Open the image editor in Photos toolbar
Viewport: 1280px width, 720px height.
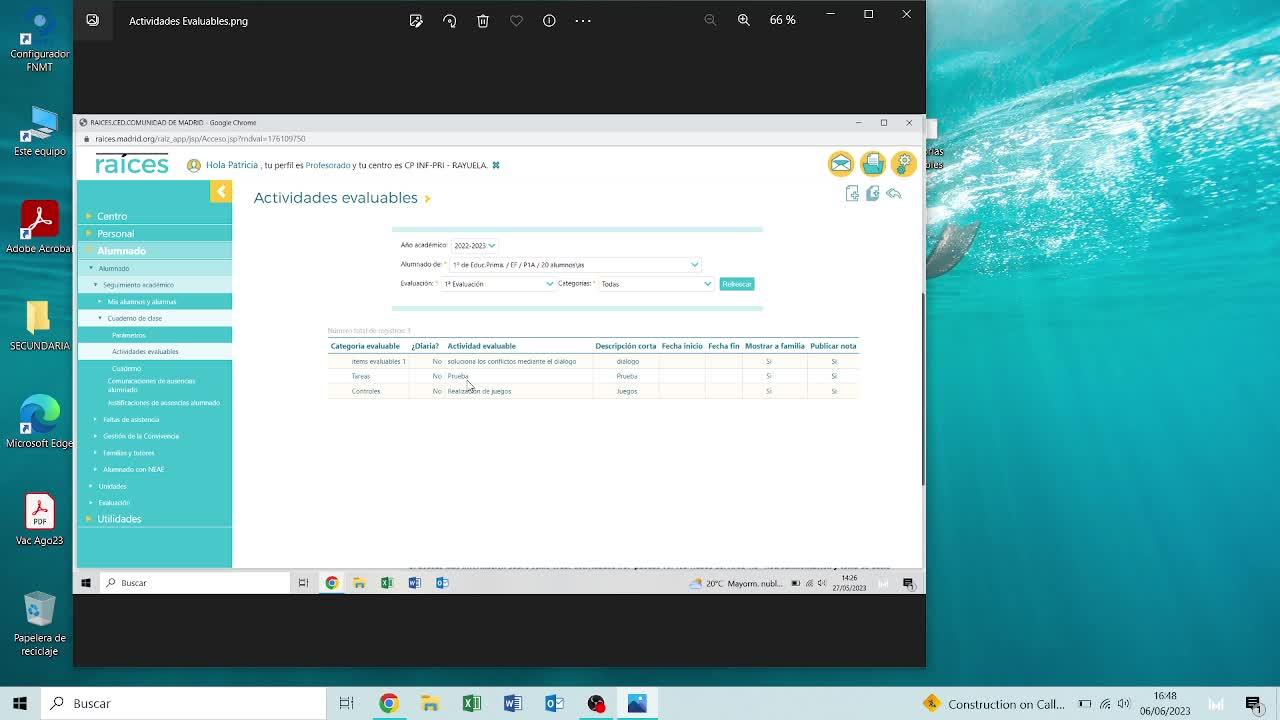[x=416, y=20]
